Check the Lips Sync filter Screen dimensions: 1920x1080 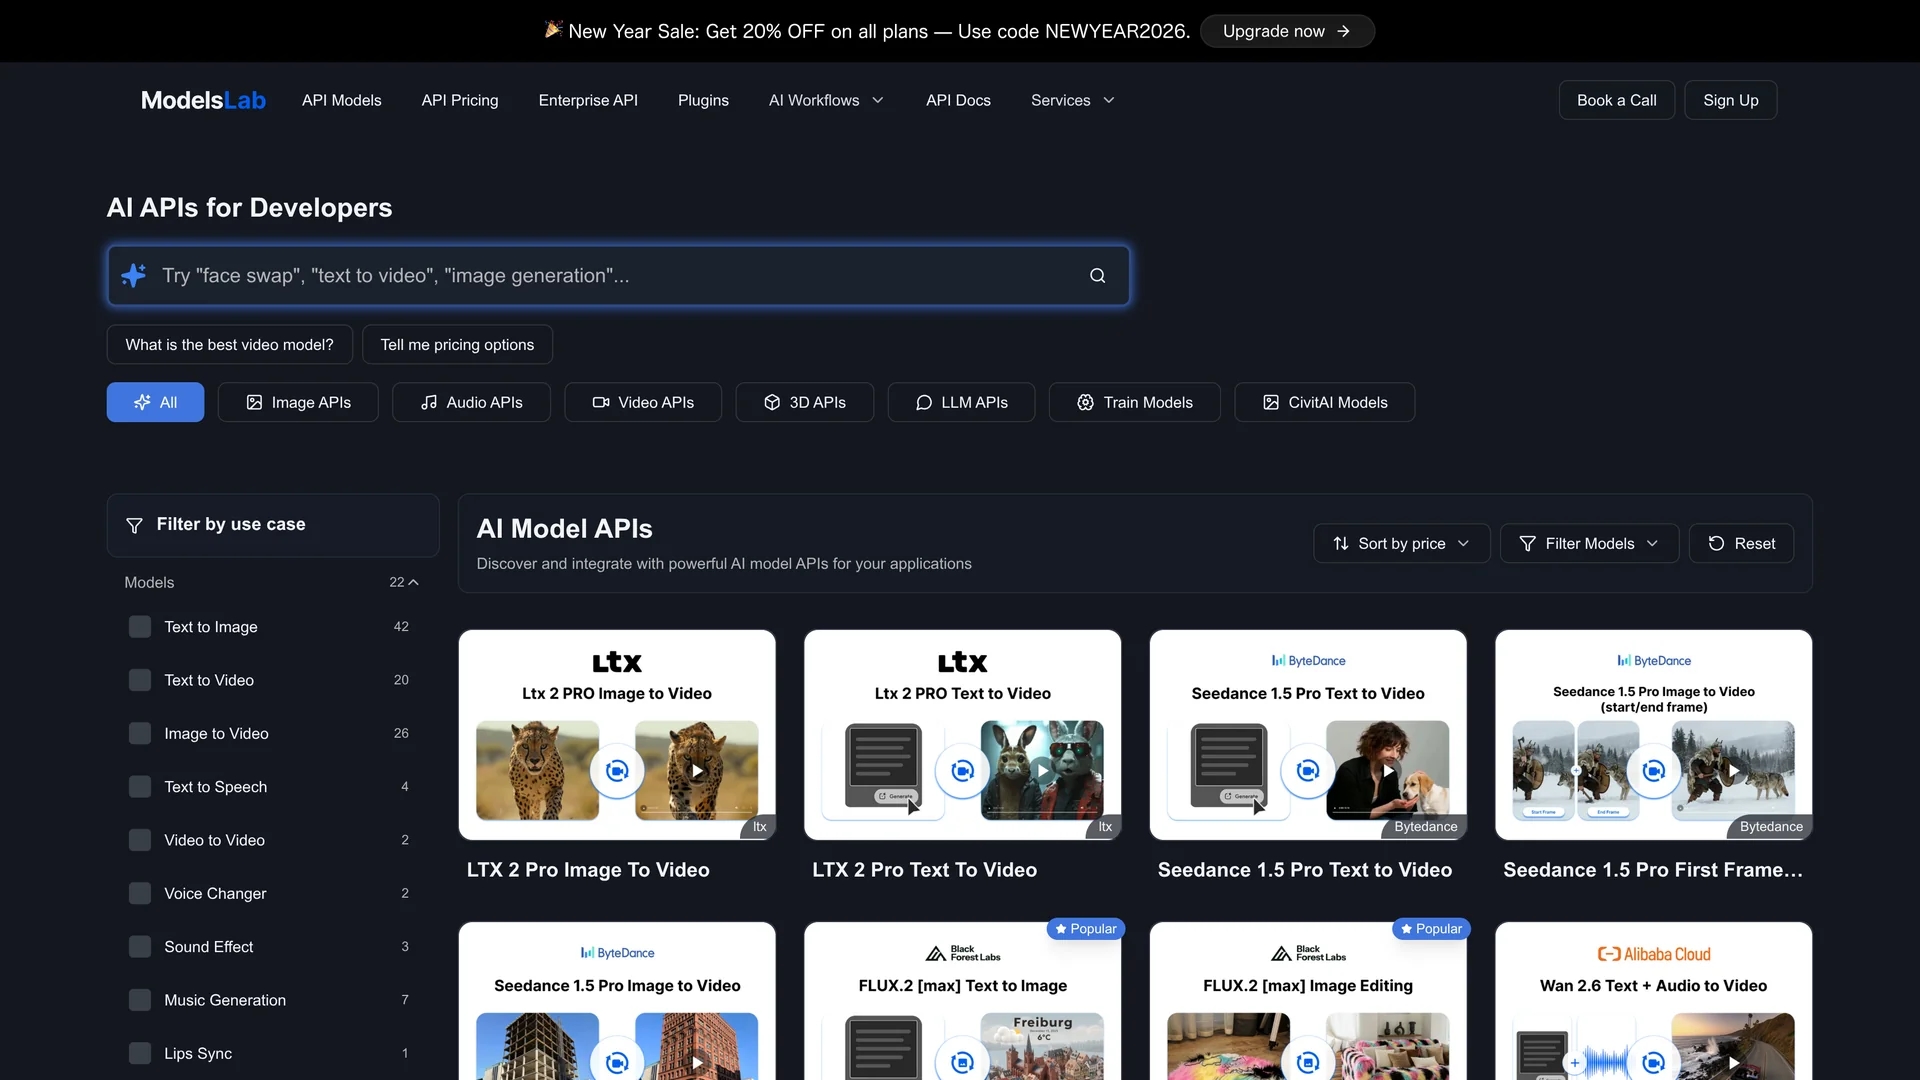point(140,1054)
